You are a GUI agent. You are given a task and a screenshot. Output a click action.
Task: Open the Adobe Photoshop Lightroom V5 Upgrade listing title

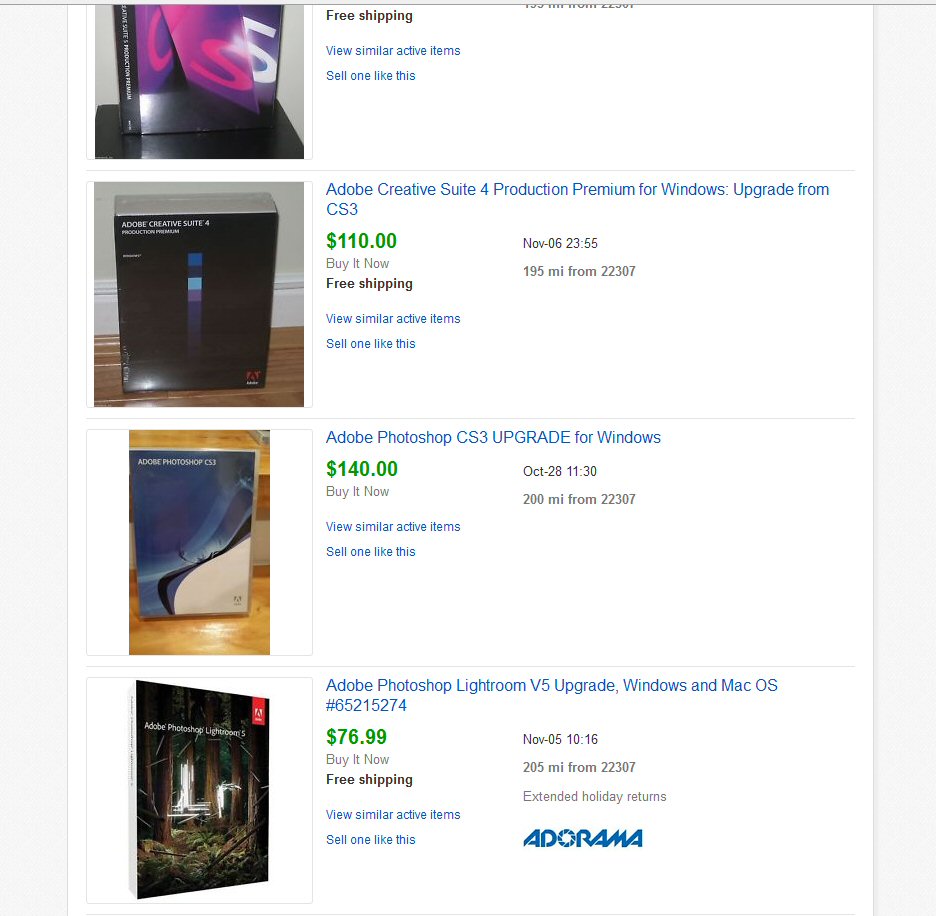pos(552,695)
